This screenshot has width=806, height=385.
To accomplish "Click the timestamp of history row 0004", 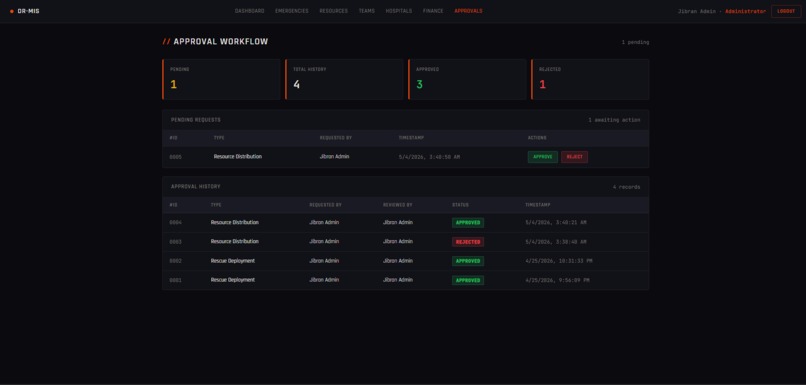I will 556,223.
